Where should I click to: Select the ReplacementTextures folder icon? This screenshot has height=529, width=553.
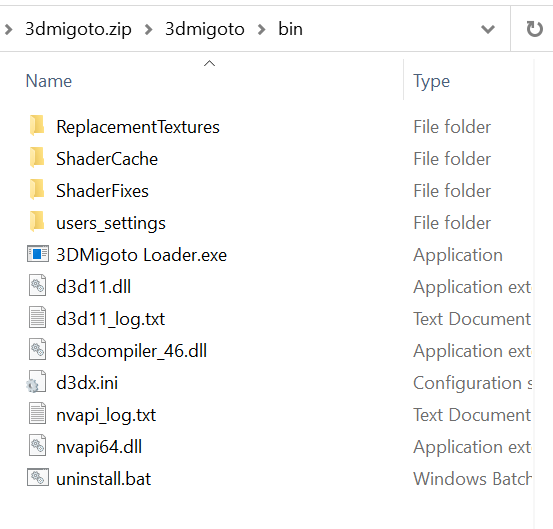point(37,126)
